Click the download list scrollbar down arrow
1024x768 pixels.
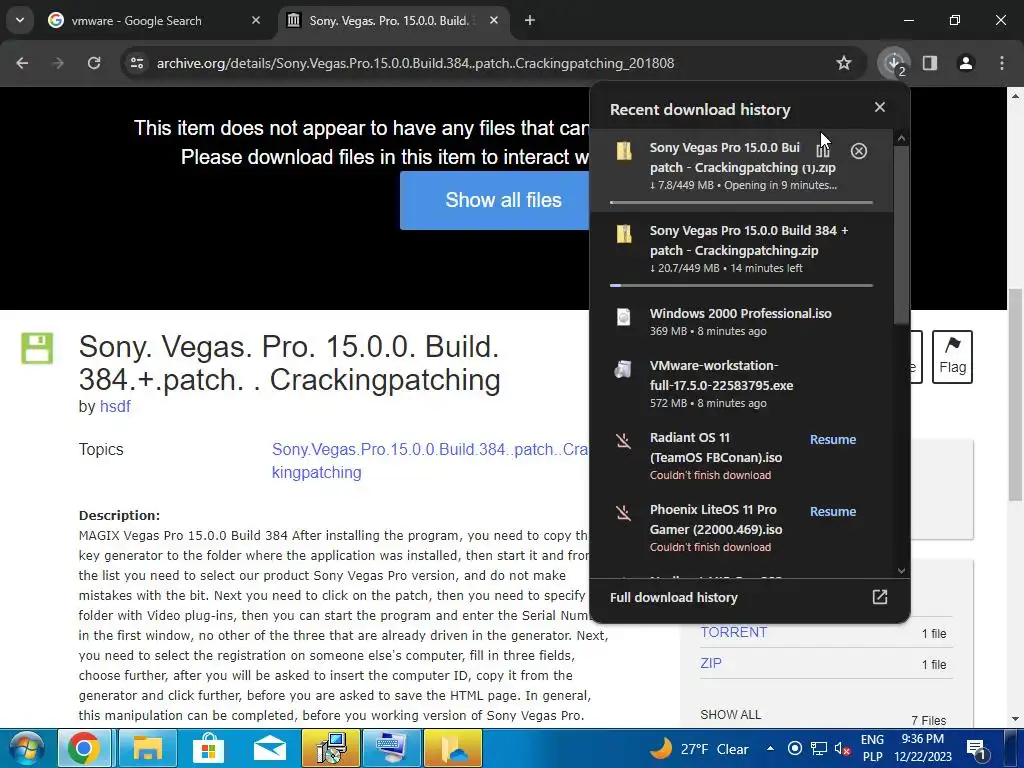[901, 570]
